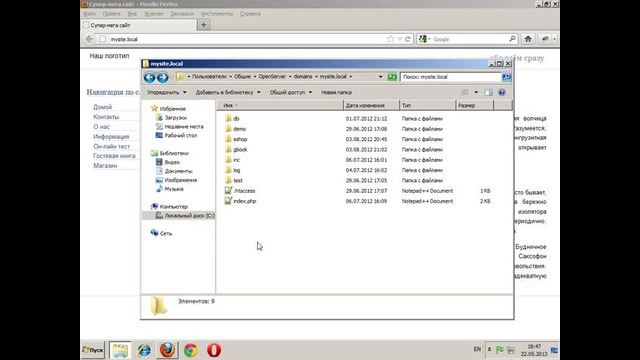Click Домой link on webpage
This screenshot has height=360, width=640.
pyautogui.click(x=102, y=107)
